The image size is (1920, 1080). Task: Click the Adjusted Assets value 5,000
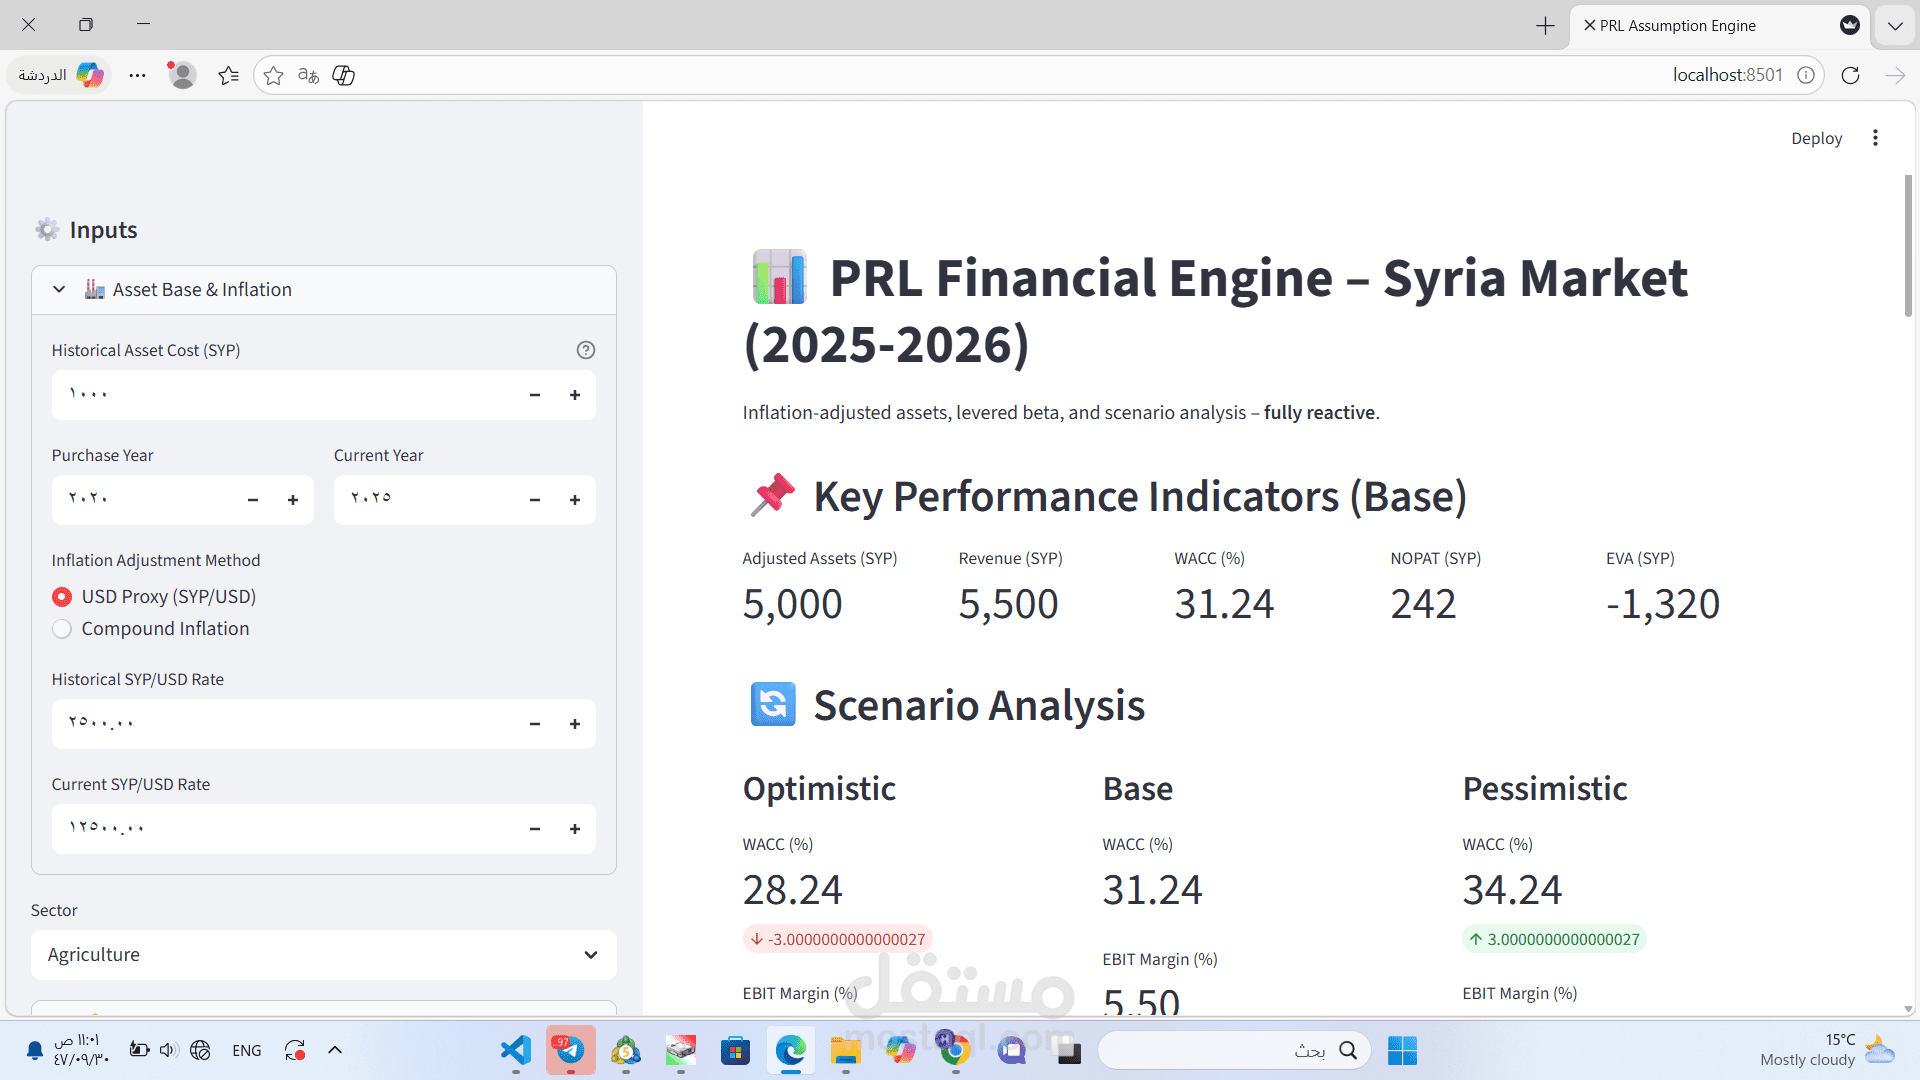(x=792, y=604)
